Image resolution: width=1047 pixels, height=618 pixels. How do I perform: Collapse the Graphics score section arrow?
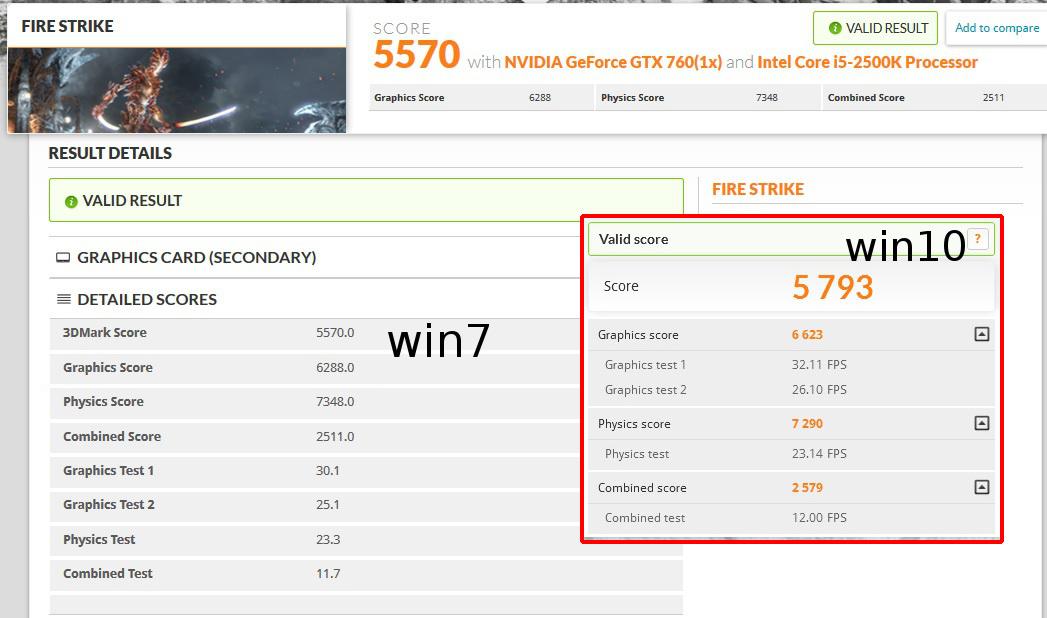tap(982, 334)
